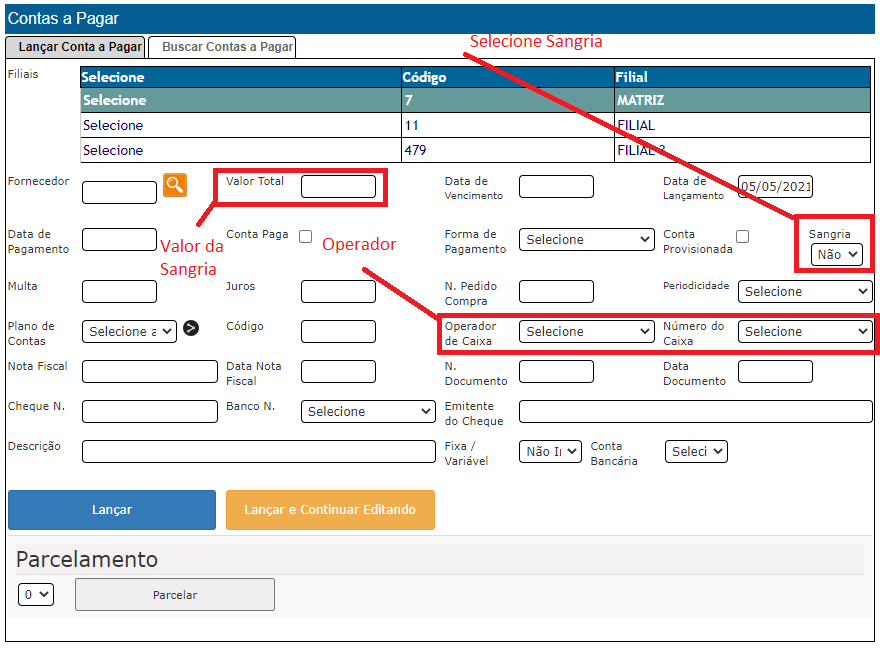Click the Descrição input field
The image size is (880, 650).
pyautogui.click(x=259, y=452)
